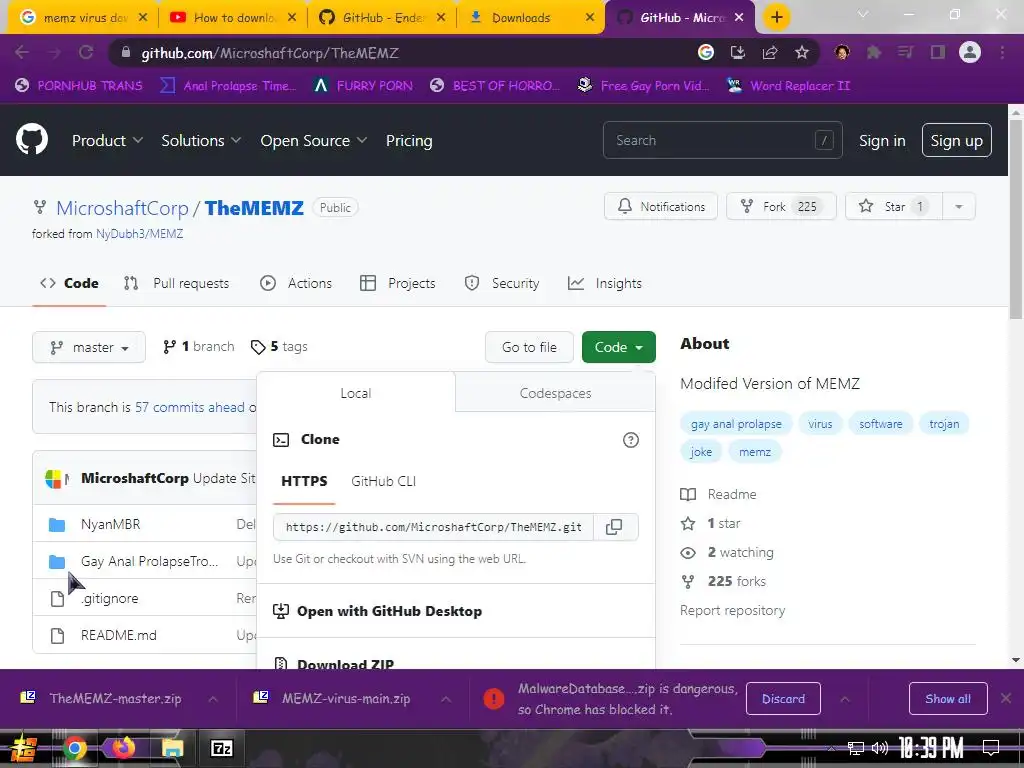Focus the GitHub search field
Image resolution: width=1024 pixels, height=768 pixels.
pos(722,140)
